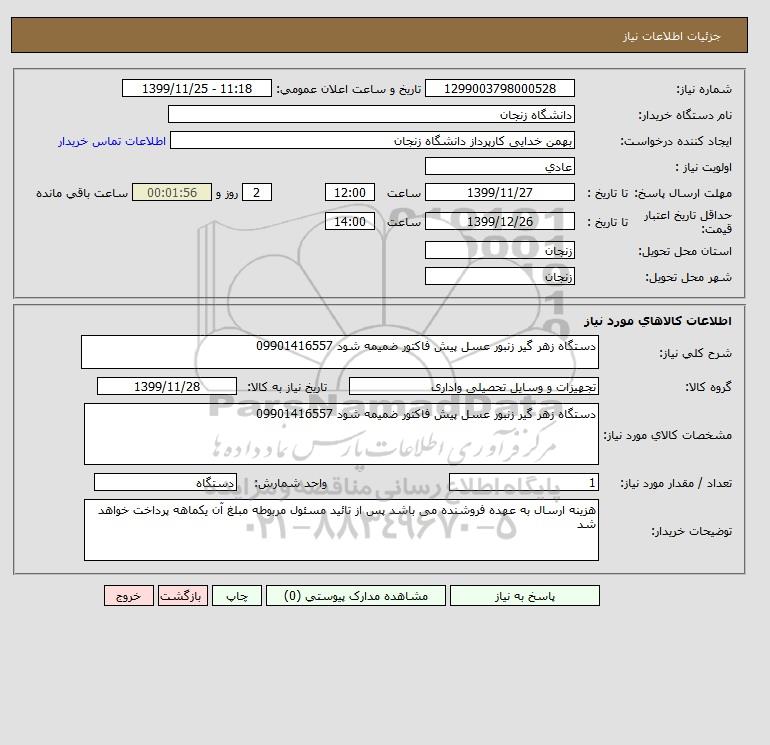Open اطلاعات تماس خریدار link
The height and width of the screenshot is (745, 770).
click(x=112, y=141)
